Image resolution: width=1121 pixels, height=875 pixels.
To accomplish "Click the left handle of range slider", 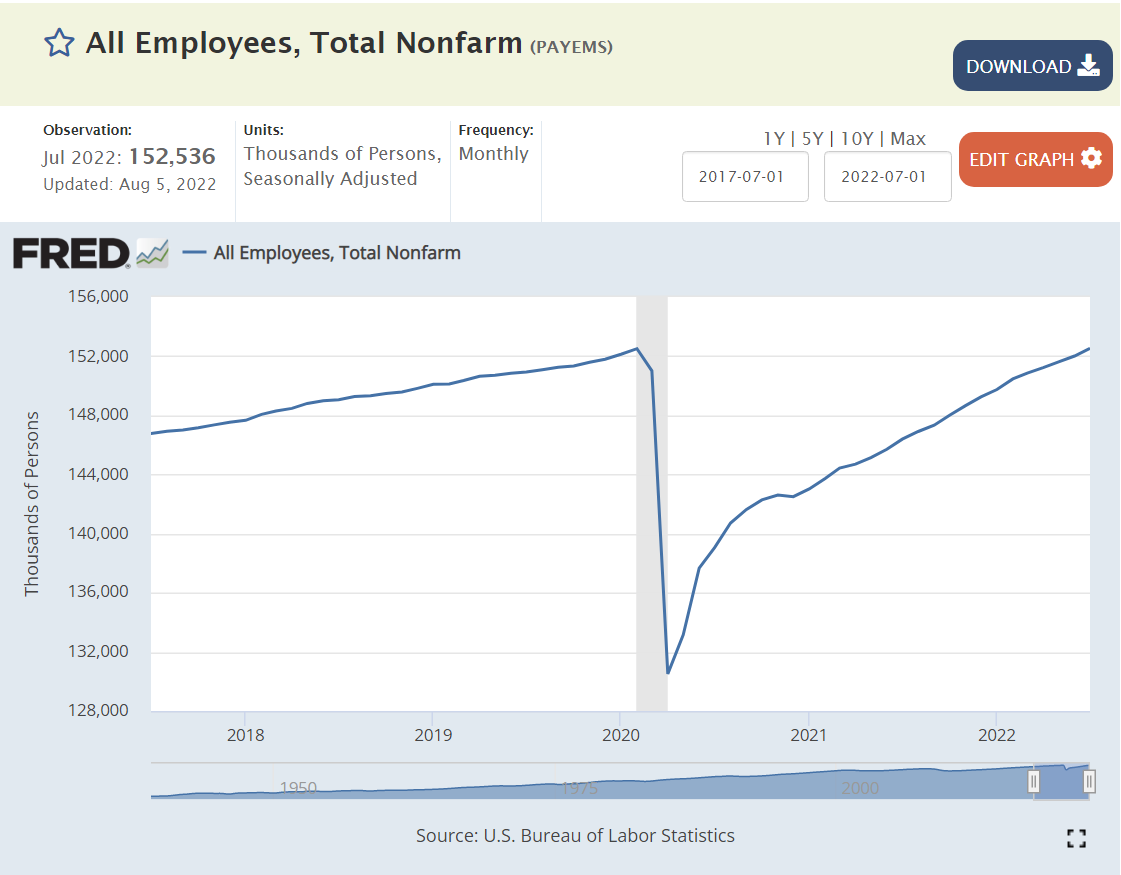I will click(x=1034, y=781).
